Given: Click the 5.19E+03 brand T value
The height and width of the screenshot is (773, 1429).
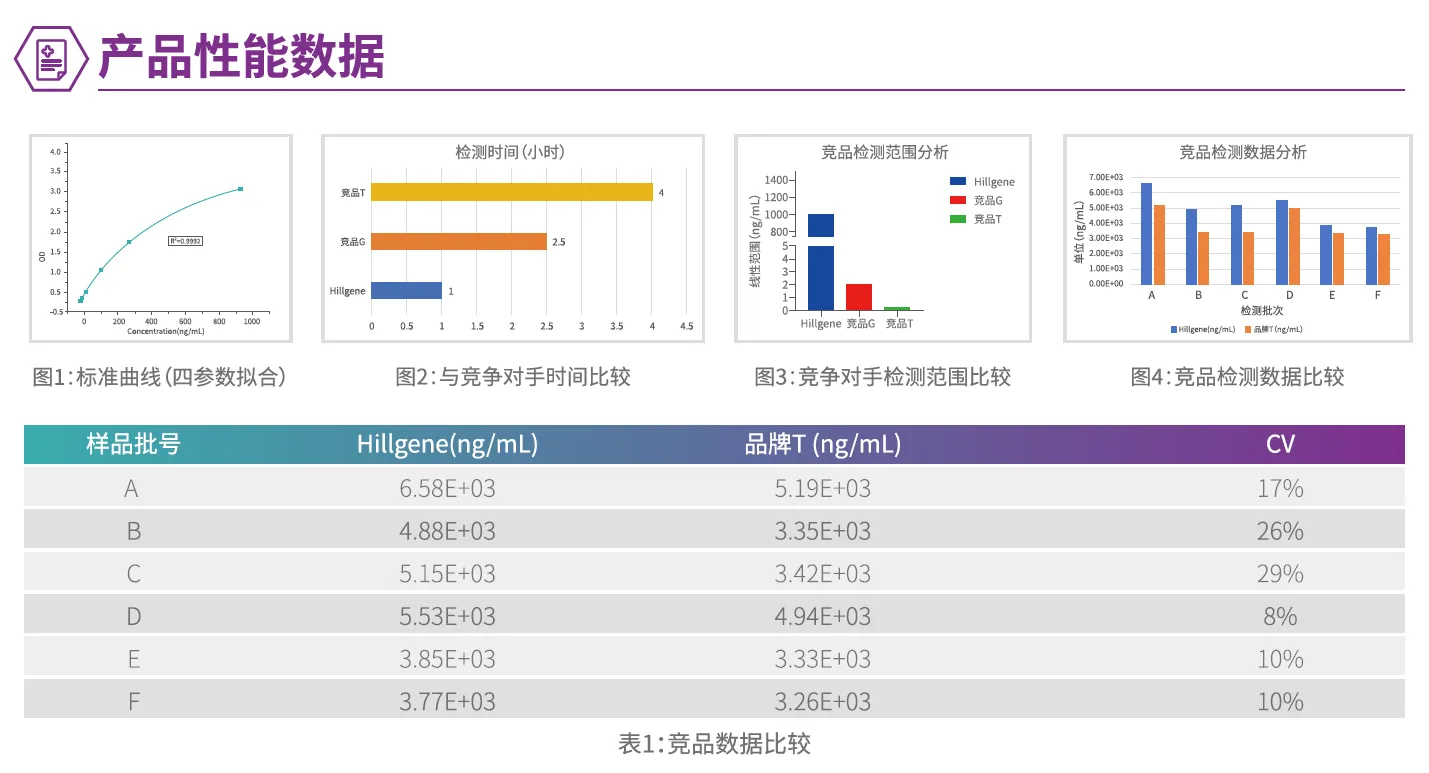Looking at the screenshot, I should 823,488.
